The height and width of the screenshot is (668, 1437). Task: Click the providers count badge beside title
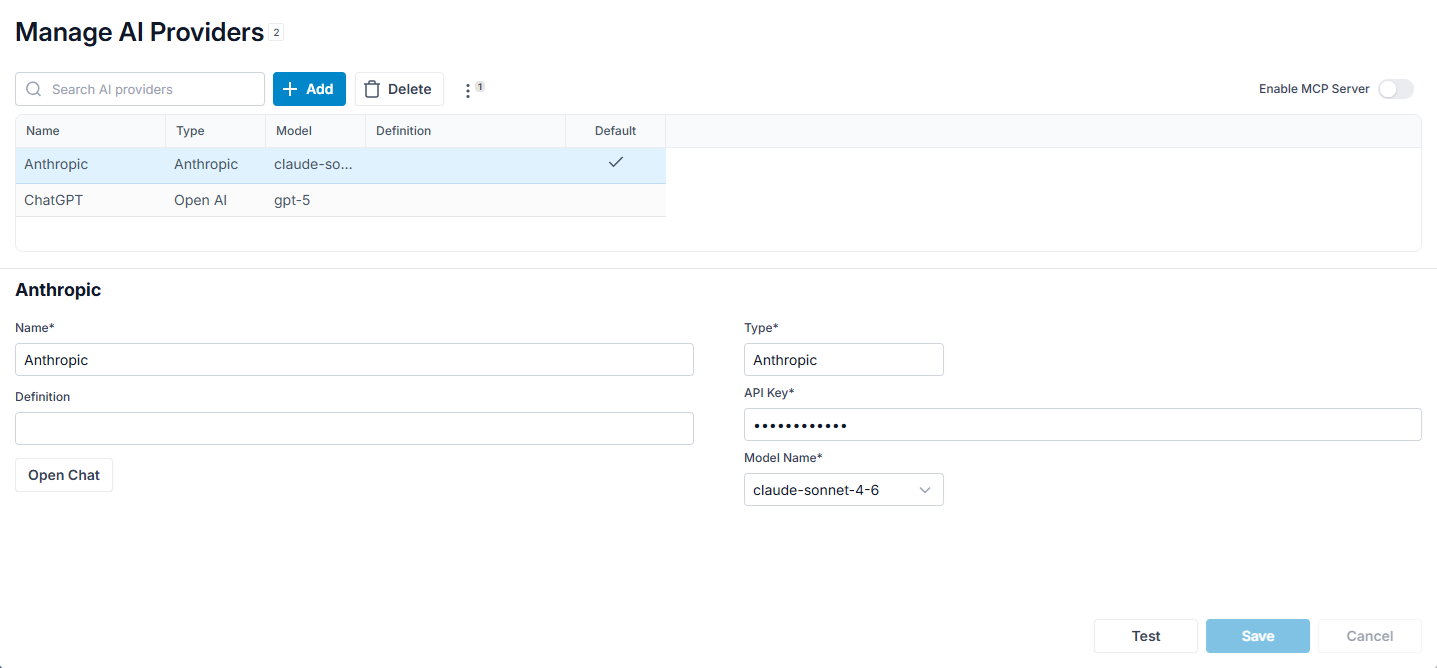click(277, 32)
